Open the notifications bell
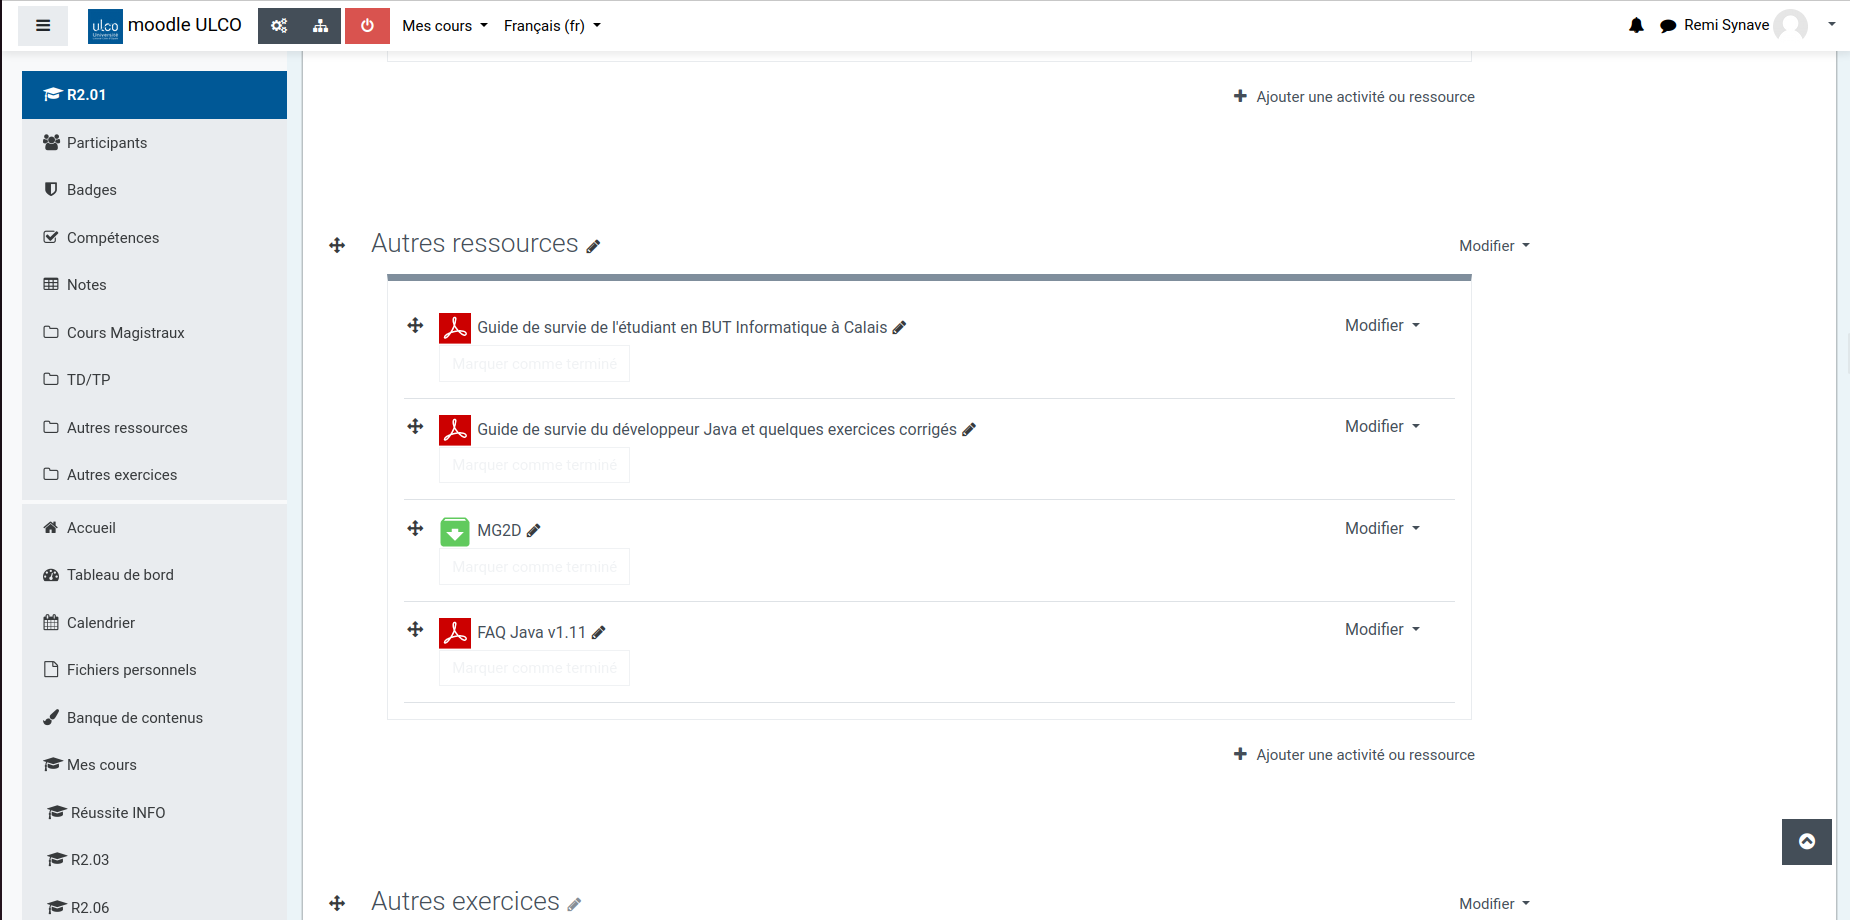Viewport: 1850px width, 920px height. click(x=1636, y=26)
